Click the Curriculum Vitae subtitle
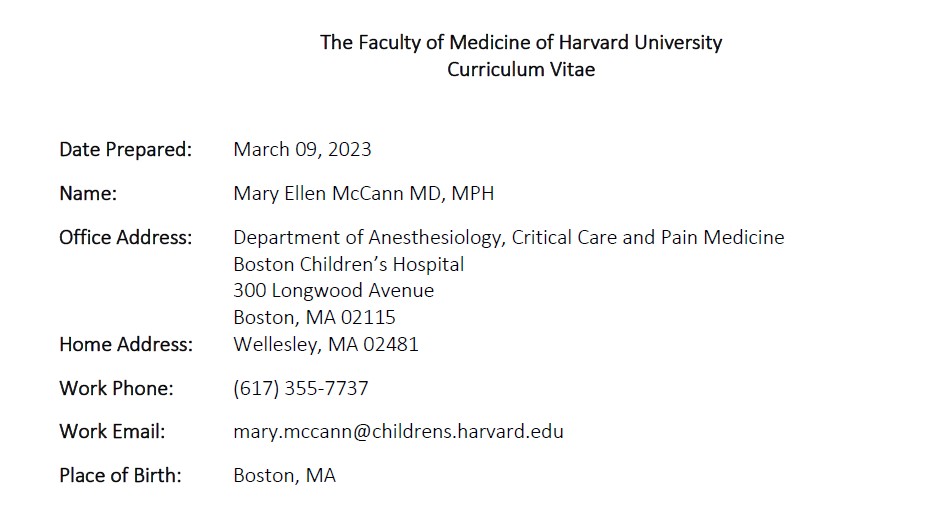 pyautogui.click(x=520, y=70)
